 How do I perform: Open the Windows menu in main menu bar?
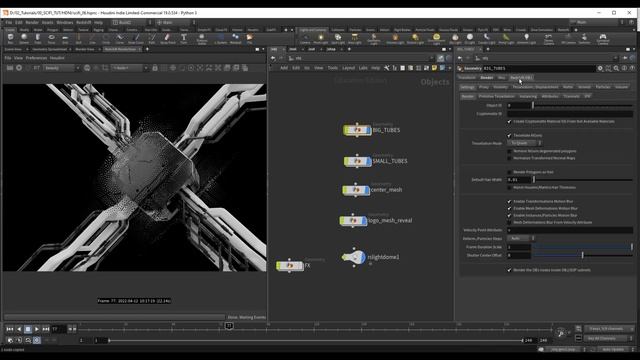click(x=64, y=22)
